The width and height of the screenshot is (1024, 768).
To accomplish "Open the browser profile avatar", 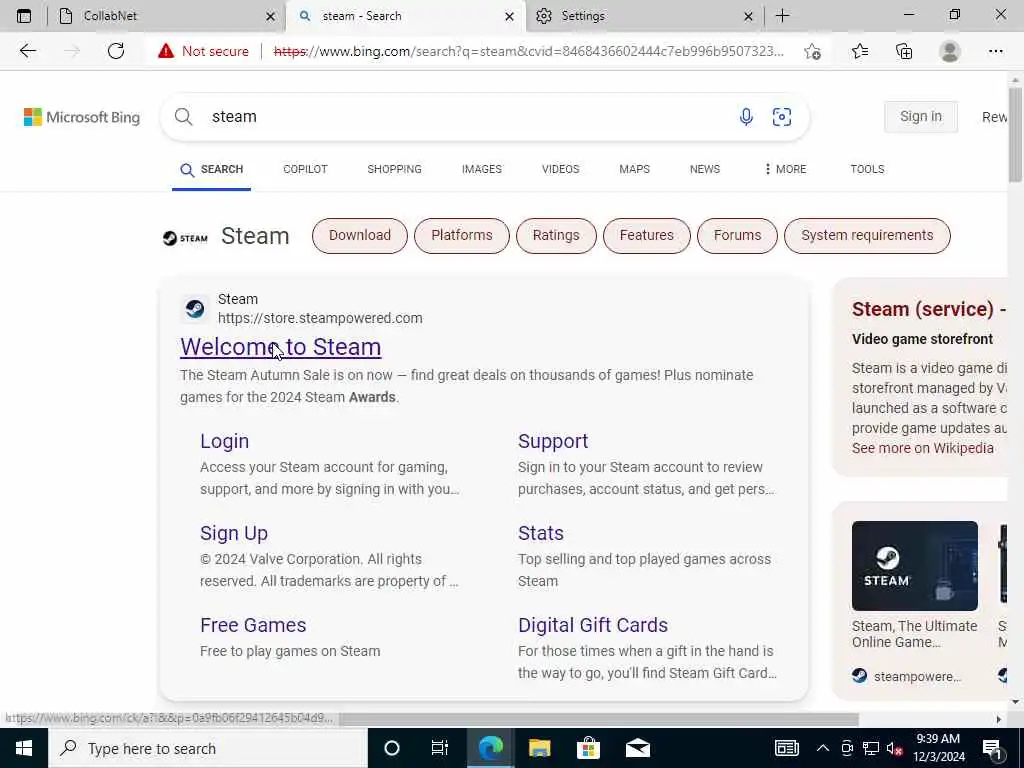I will pyautogui.click(x=950, y=51).
